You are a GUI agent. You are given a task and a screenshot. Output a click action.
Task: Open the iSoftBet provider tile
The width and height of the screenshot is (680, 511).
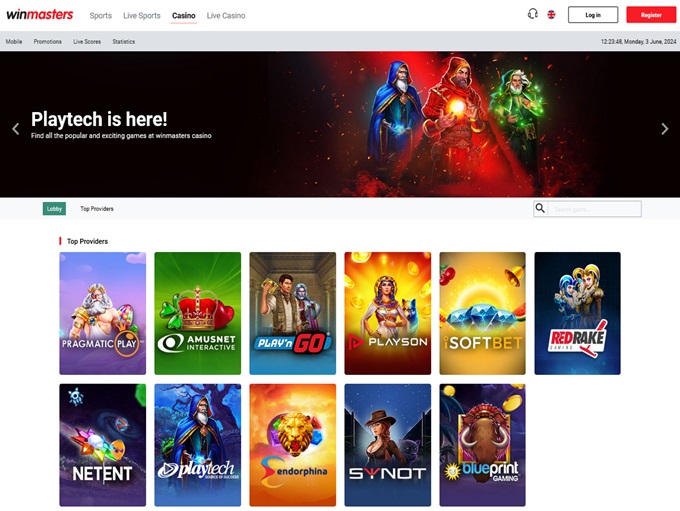482,313
